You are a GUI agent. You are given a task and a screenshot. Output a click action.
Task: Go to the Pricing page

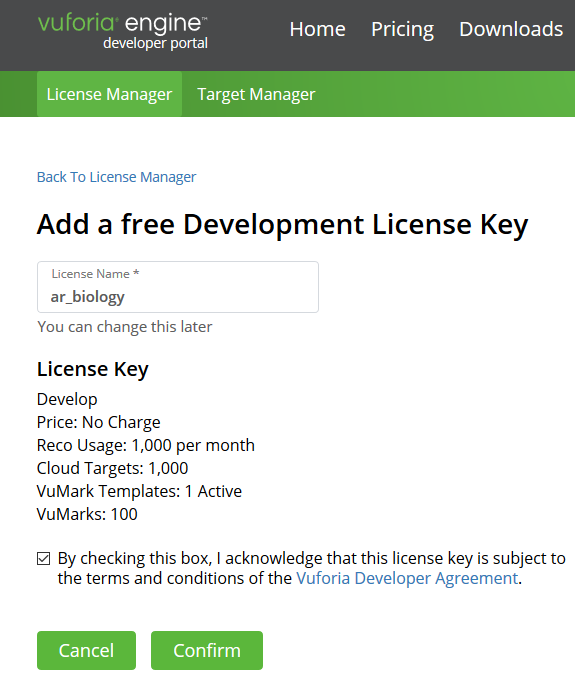(402, 30)
